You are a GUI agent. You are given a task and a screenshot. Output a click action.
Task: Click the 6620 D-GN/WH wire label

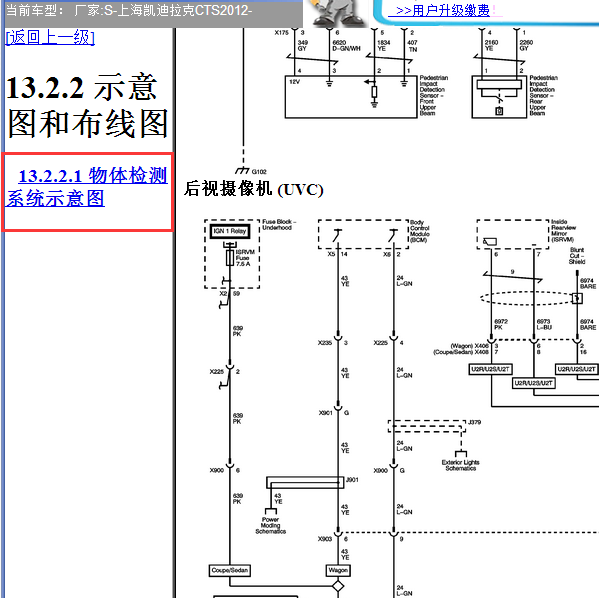click(x=346, y=45)
